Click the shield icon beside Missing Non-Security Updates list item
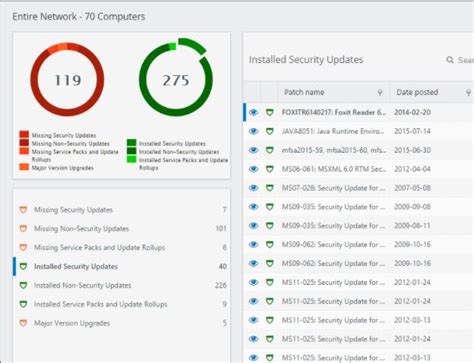This screenshot has height=363, width=474. [23, 229]
